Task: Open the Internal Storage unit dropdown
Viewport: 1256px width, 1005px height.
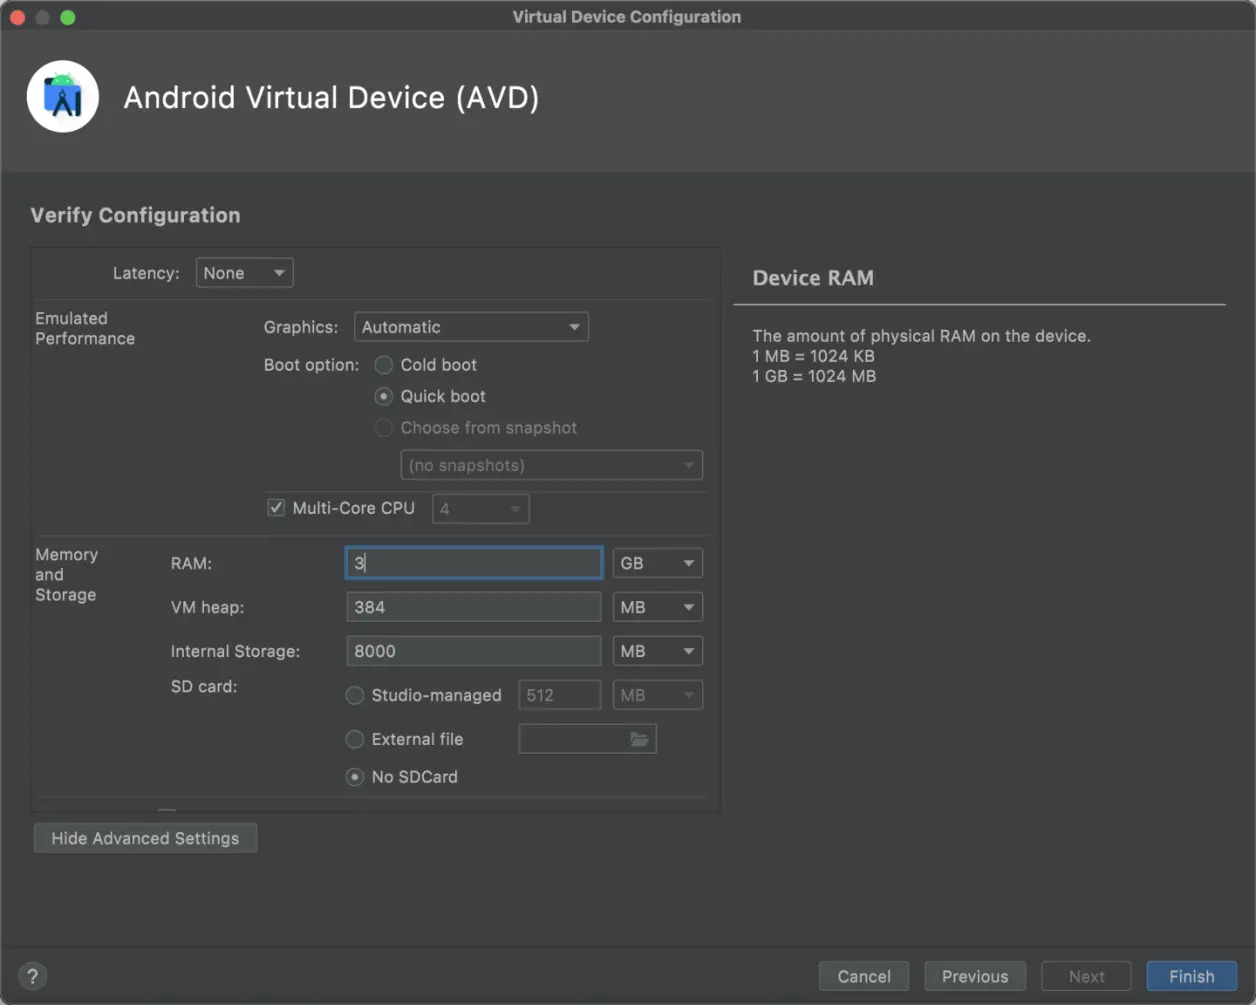Action: (657, 651)
